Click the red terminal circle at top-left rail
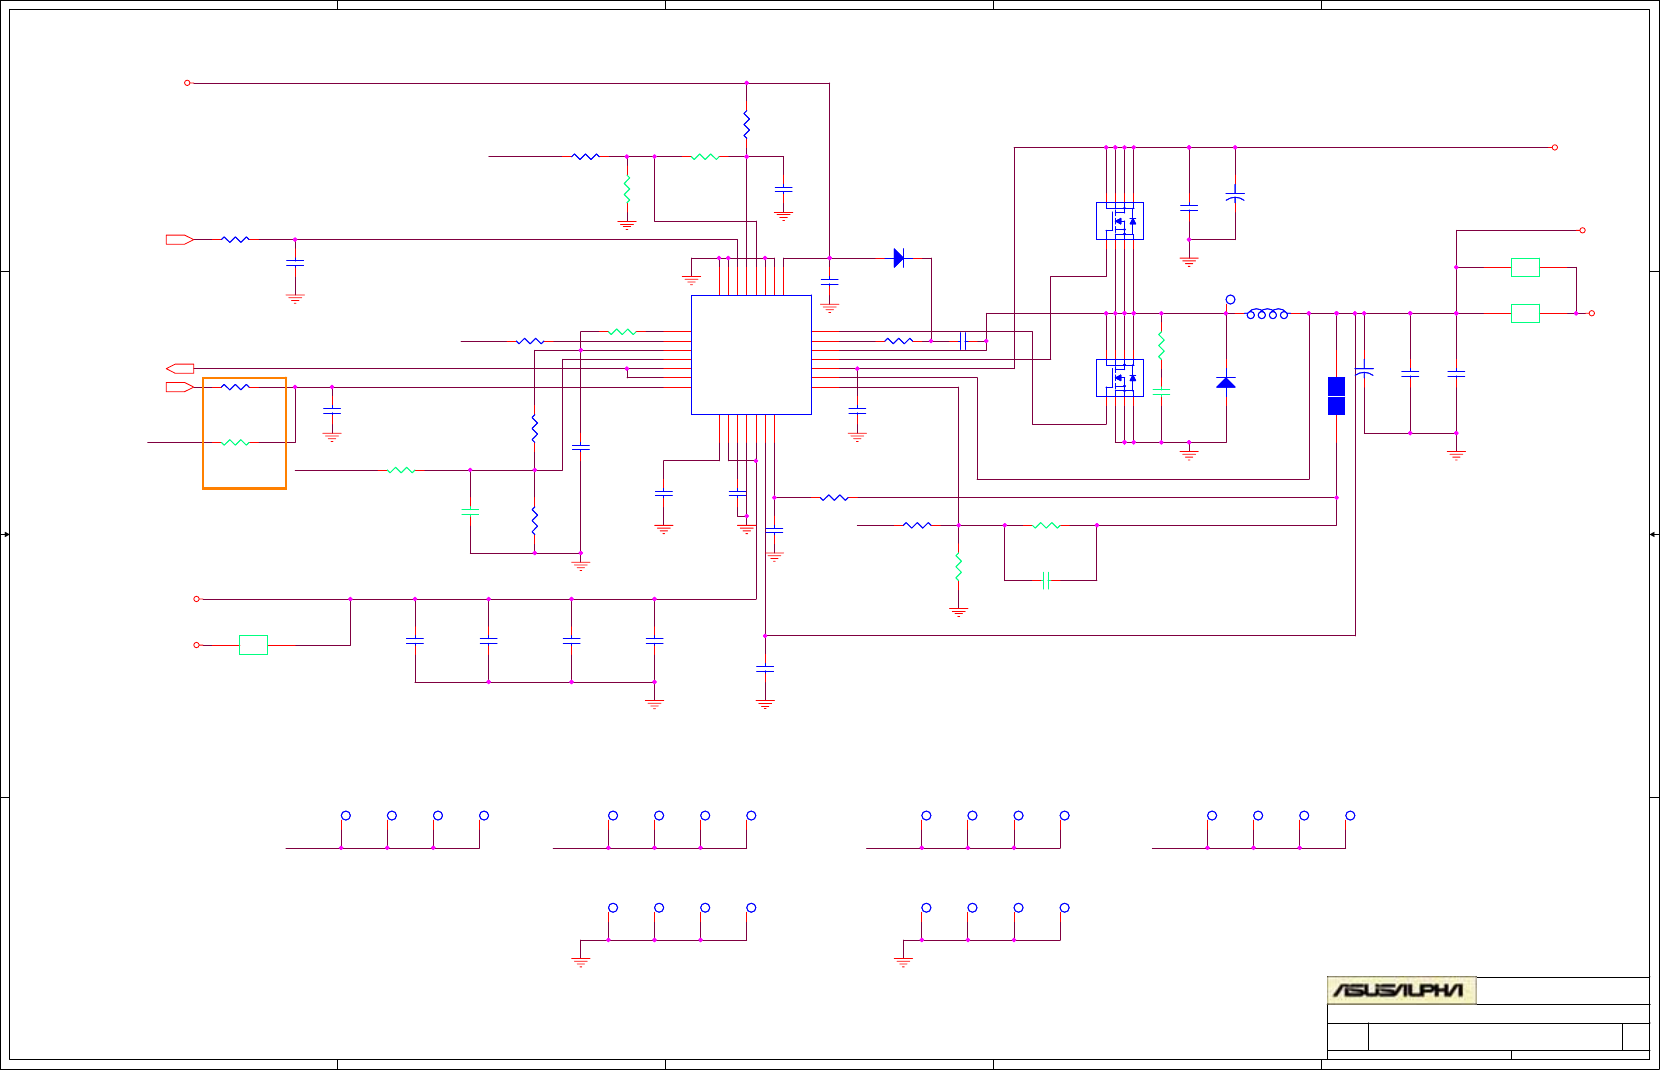This screenshot has height=1070, width=1660. (x=187, y=83)
